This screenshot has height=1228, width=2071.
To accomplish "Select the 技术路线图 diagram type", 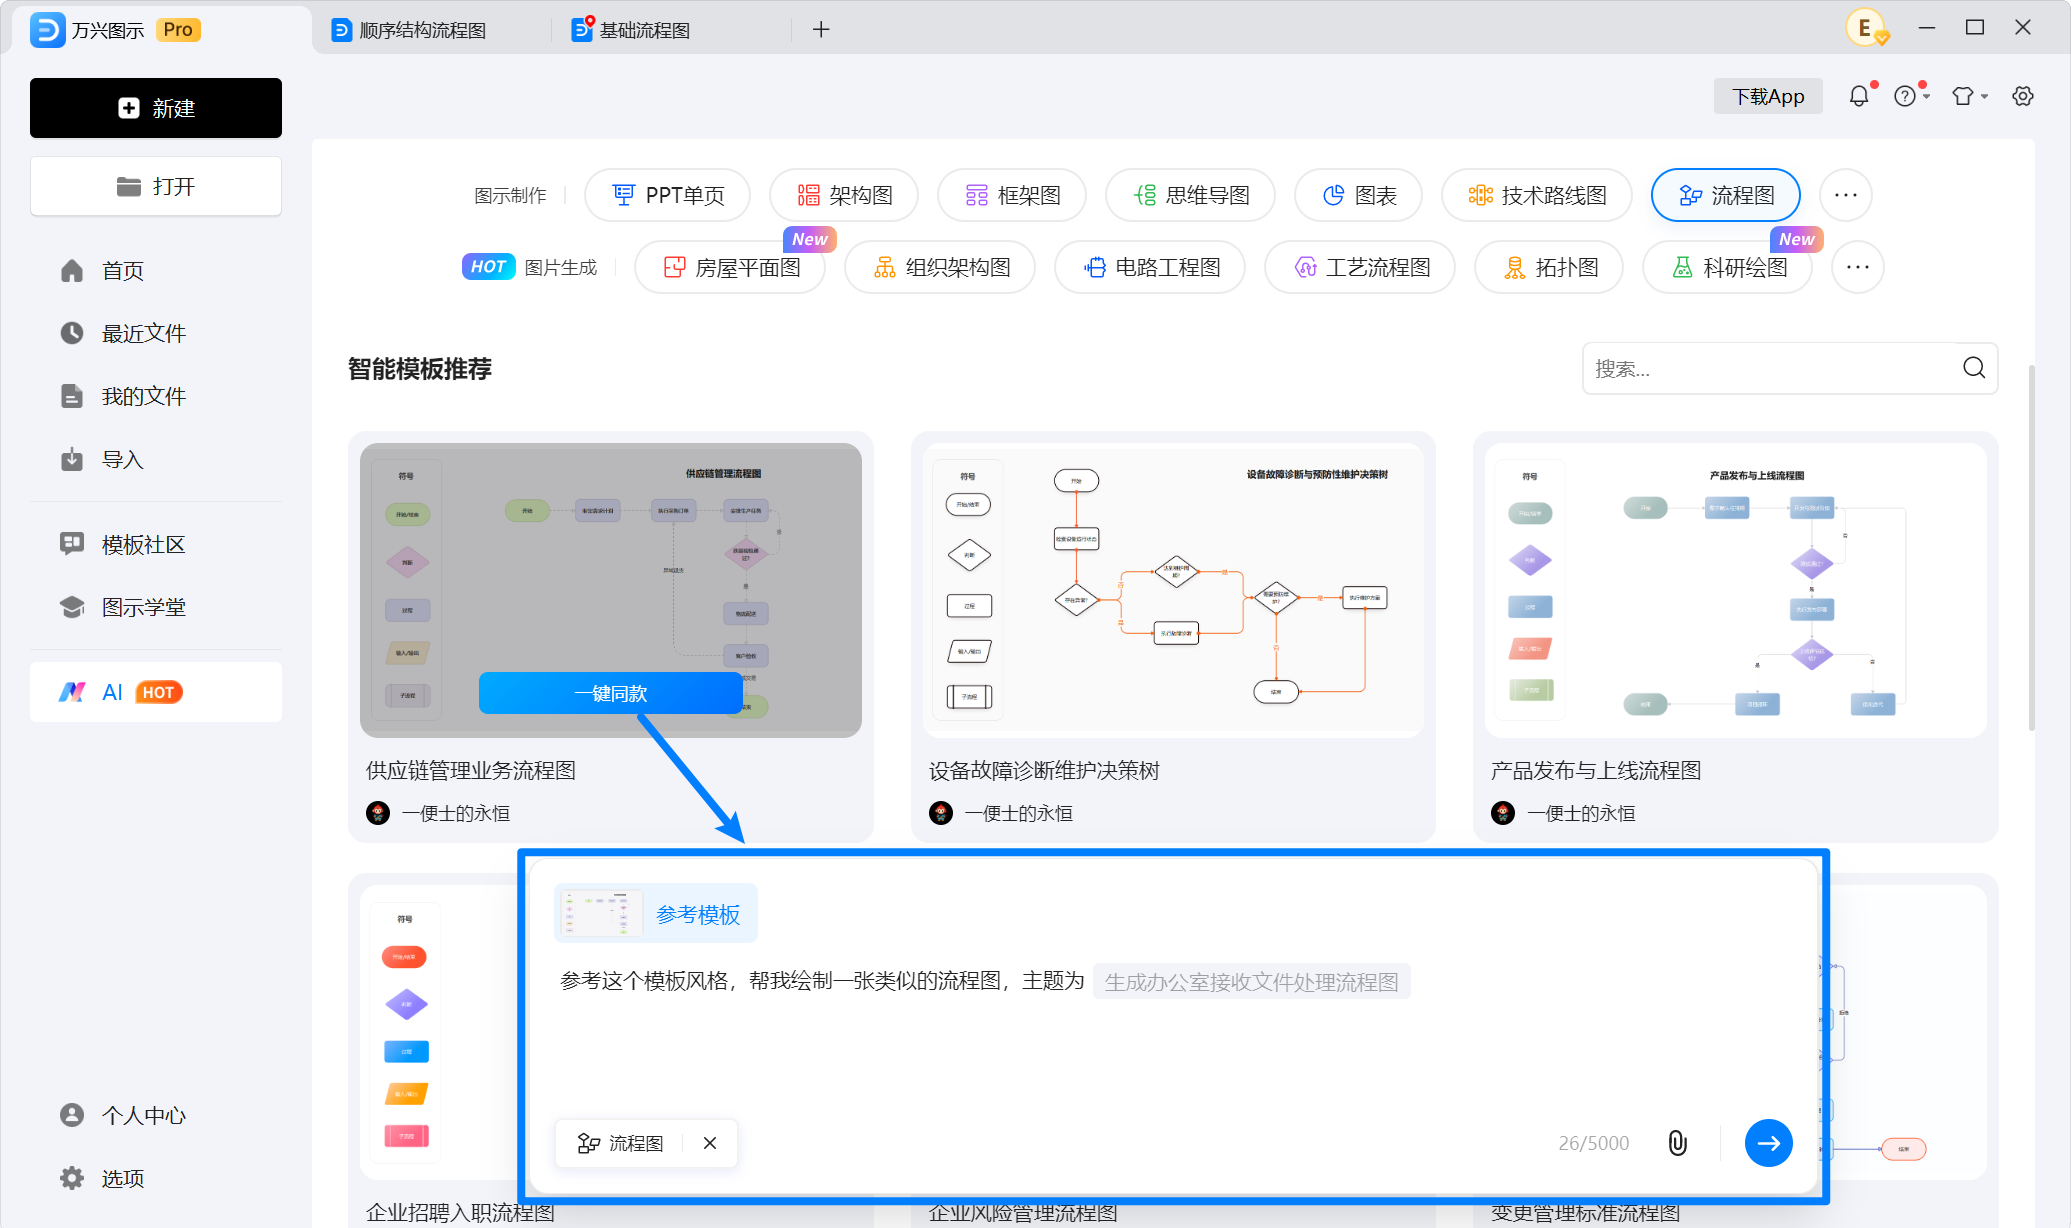I will [x=1537, y=195].
